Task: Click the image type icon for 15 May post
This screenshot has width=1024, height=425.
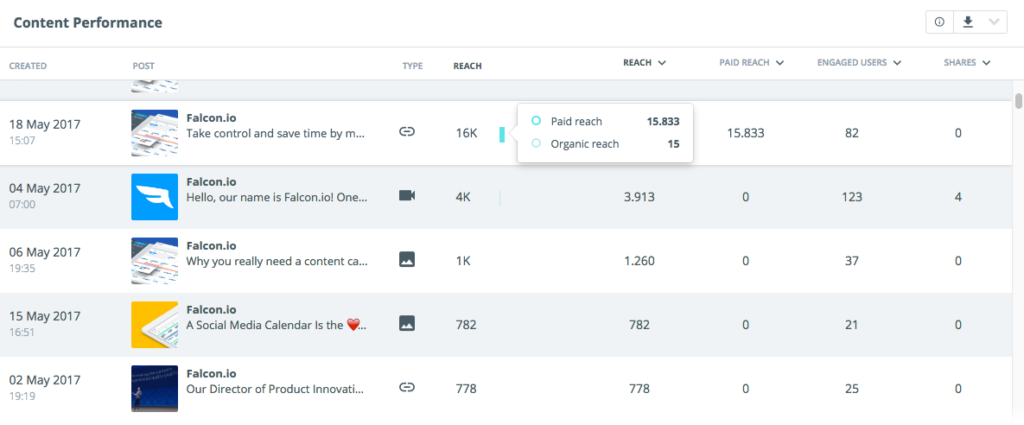Action: [407, 323]
